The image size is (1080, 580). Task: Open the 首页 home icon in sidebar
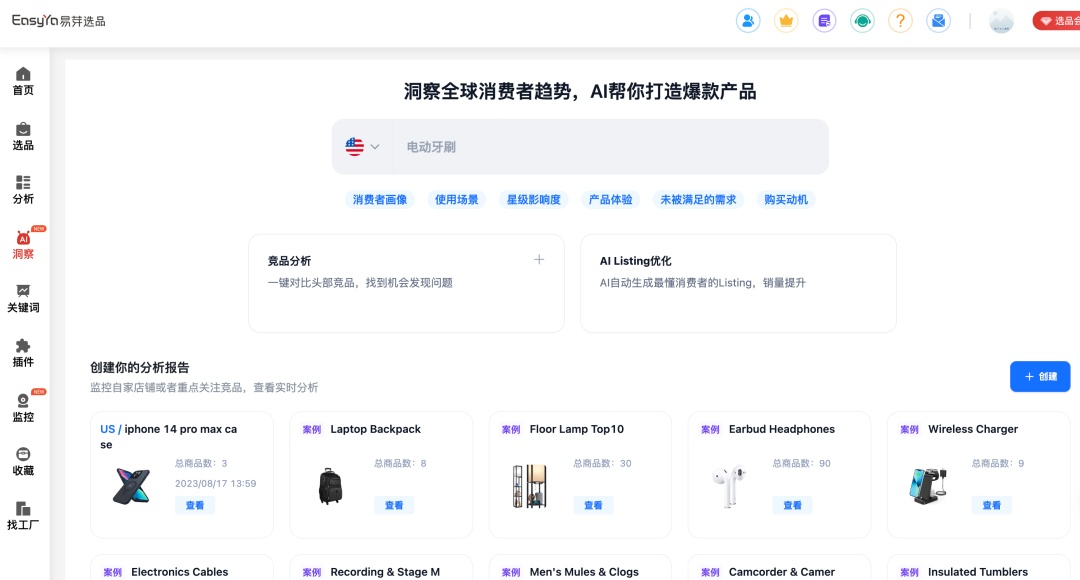coord(23,81)
